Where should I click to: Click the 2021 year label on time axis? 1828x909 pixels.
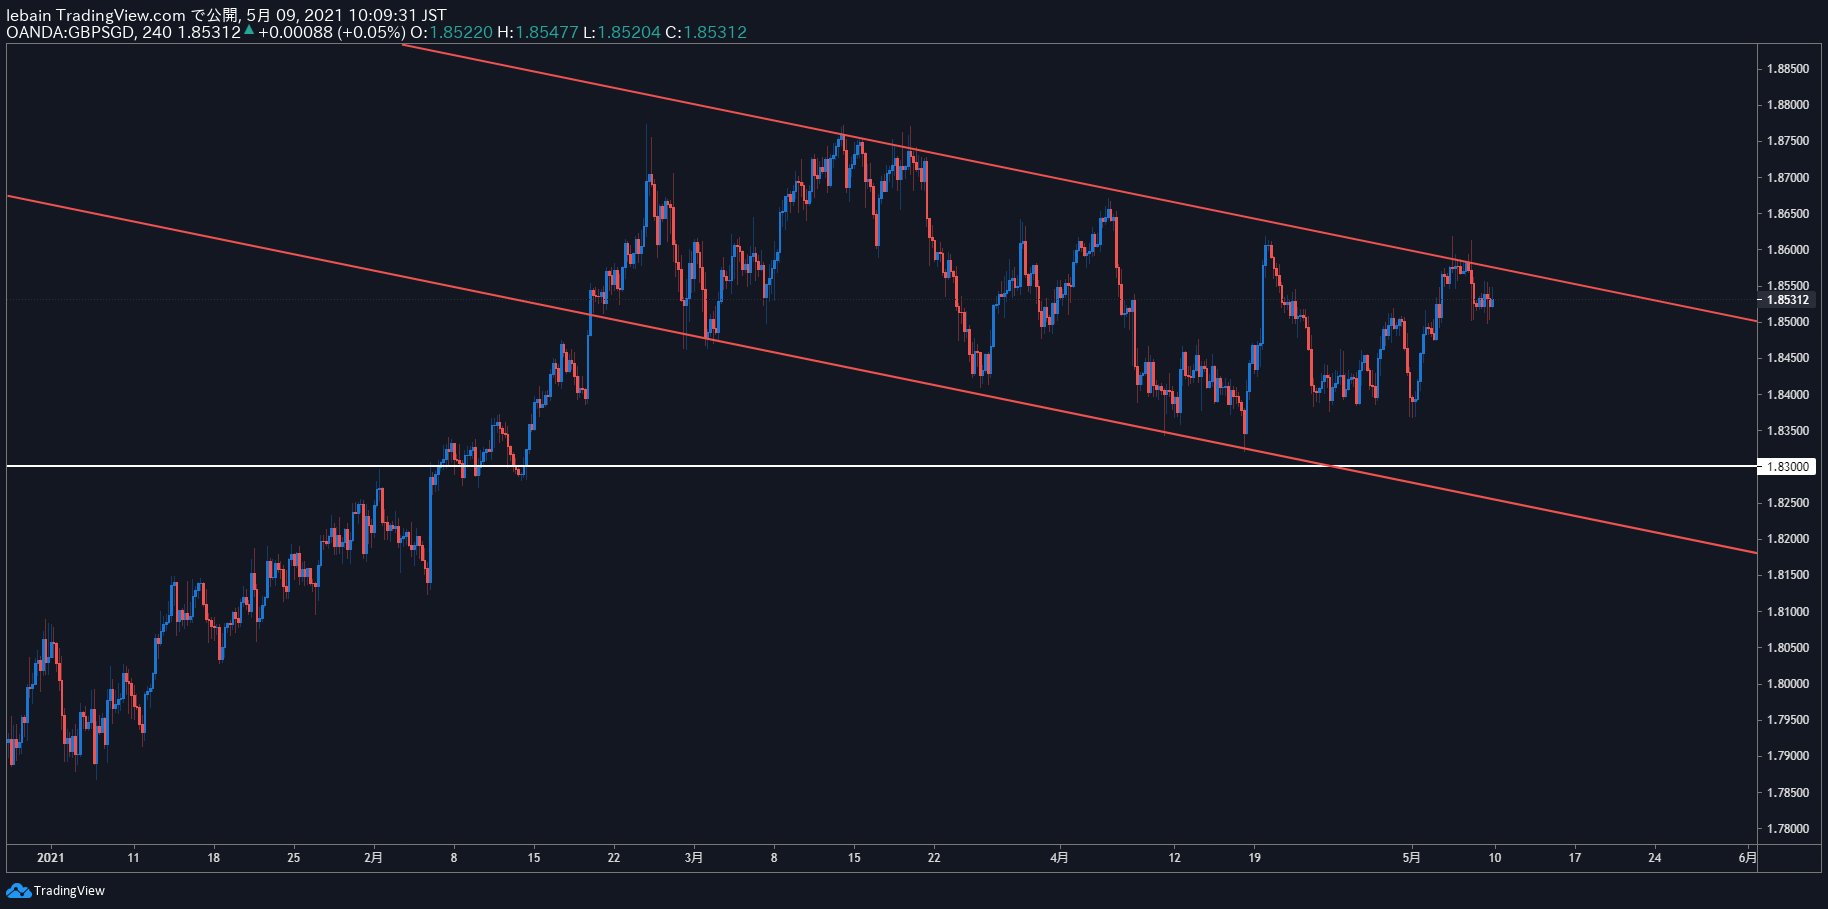(x=50, y=858)
